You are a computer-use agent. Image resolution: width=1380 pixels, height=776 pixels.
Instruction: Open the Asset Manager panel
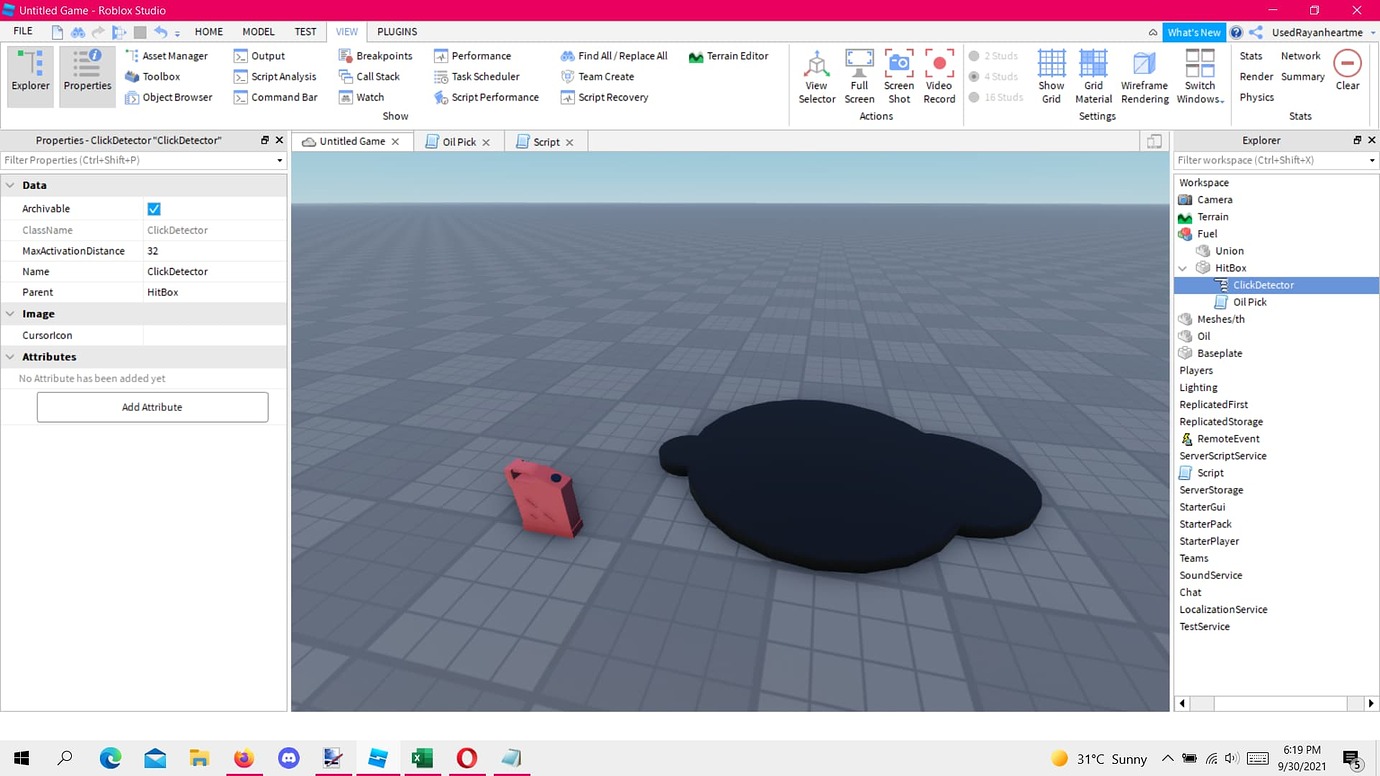(x=166, y=56)
